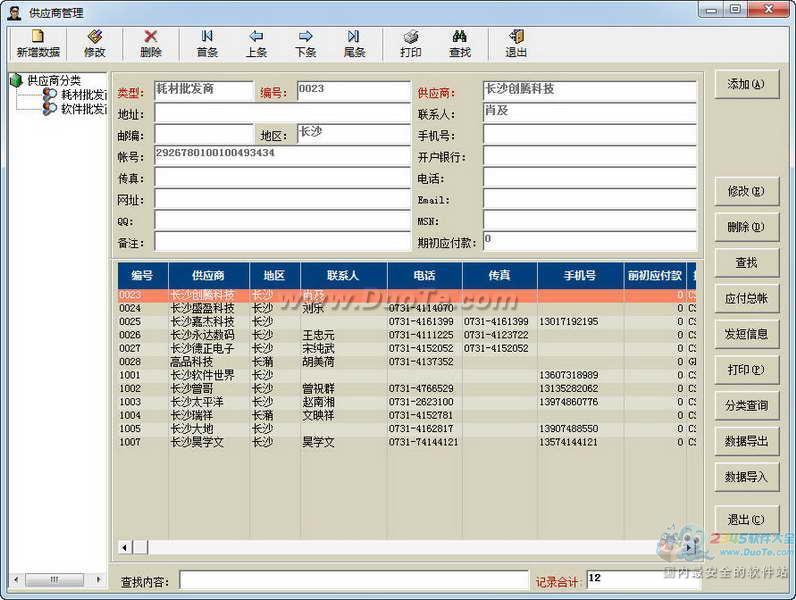Click the 联系人 column header
The width and height of the screenshot is (796, 600).
tap(343, 276)
